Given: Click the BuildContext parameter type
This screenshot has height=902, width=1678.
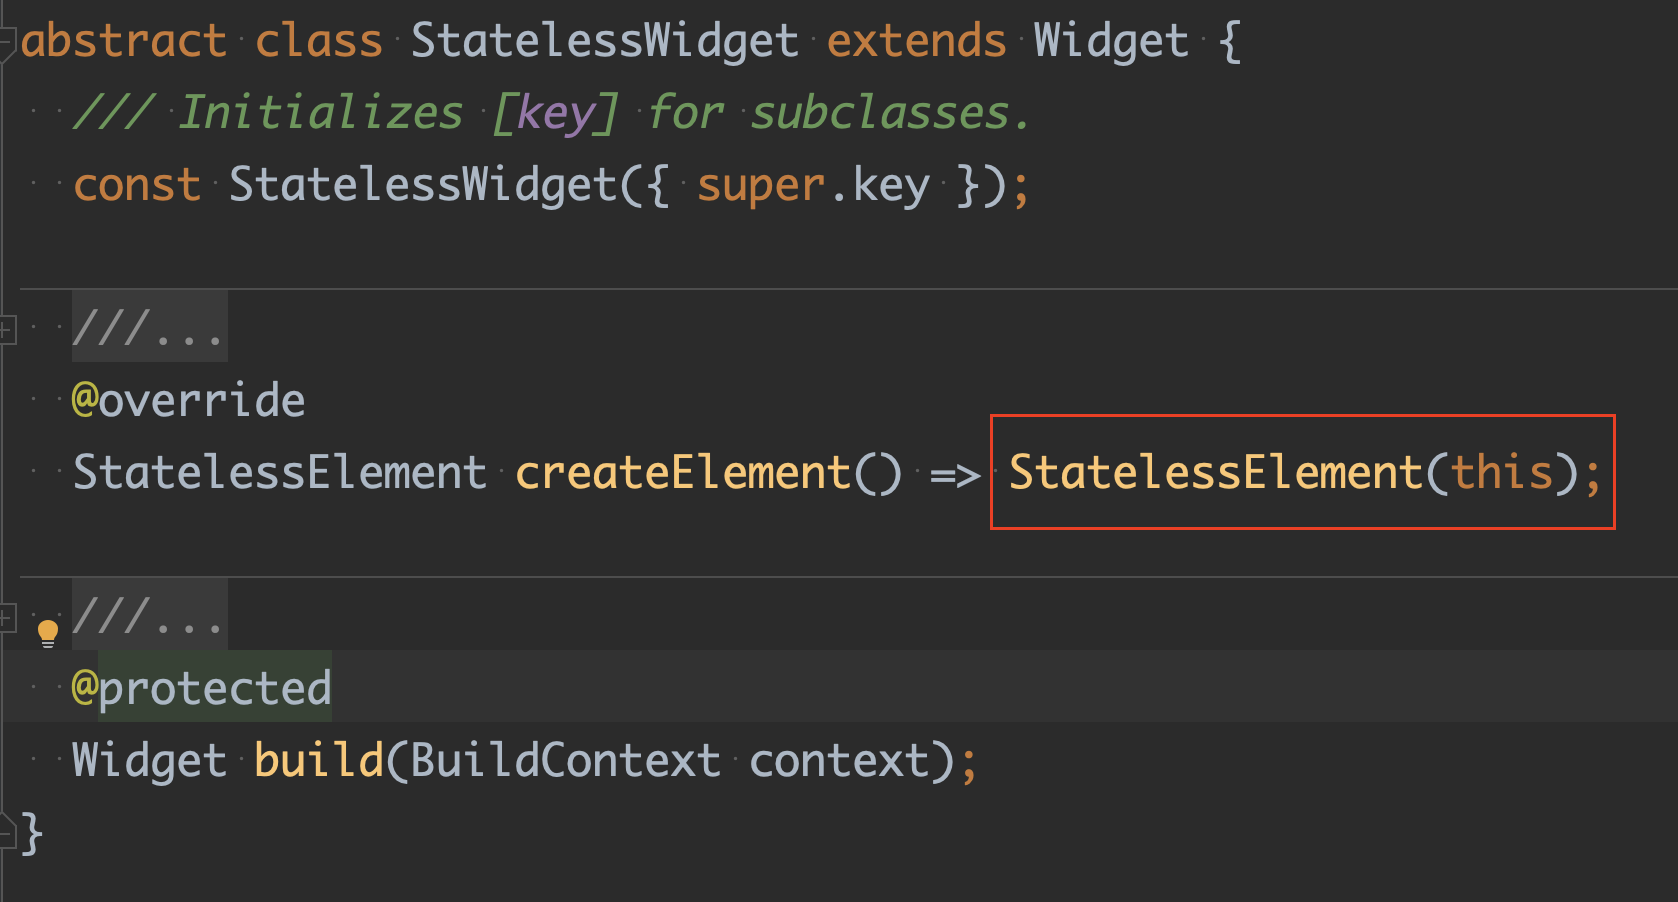Looking at the screenshot, I should 565,760.
